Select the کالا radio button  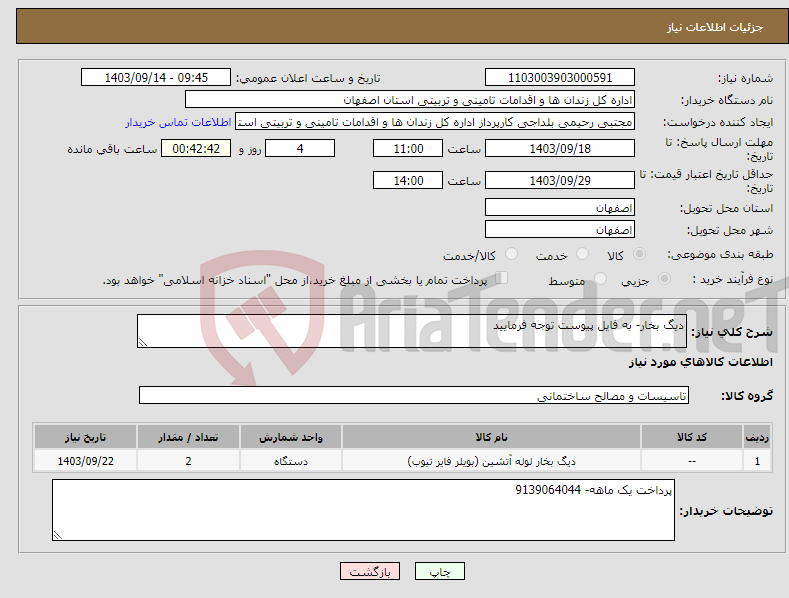(x=639, y=254)
